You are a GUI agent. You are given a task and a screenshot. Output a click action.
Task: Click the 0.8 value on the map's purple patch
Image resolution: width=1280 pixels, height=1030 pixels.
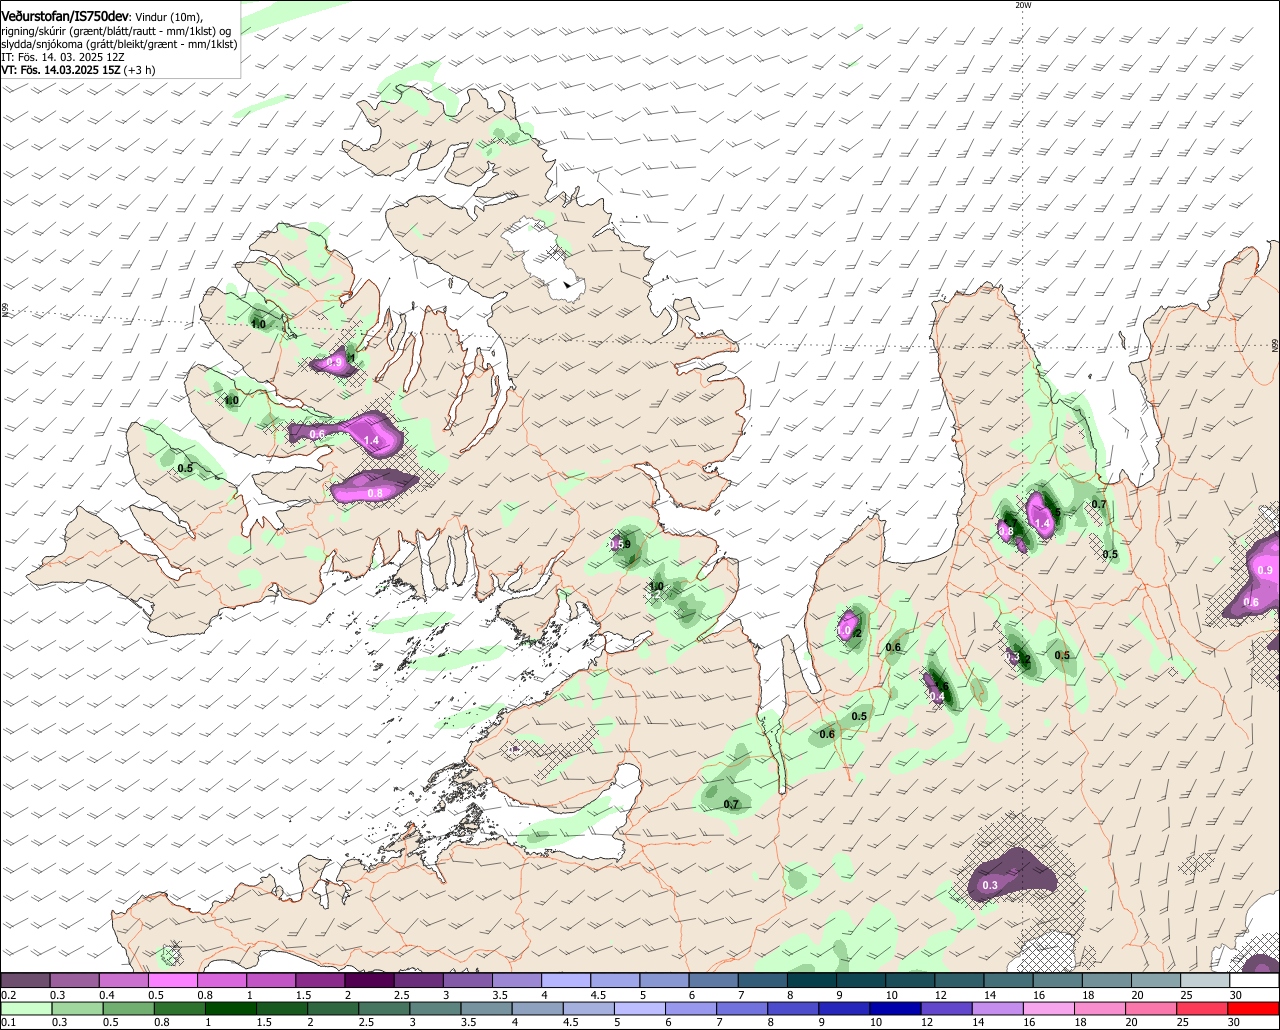375,493
